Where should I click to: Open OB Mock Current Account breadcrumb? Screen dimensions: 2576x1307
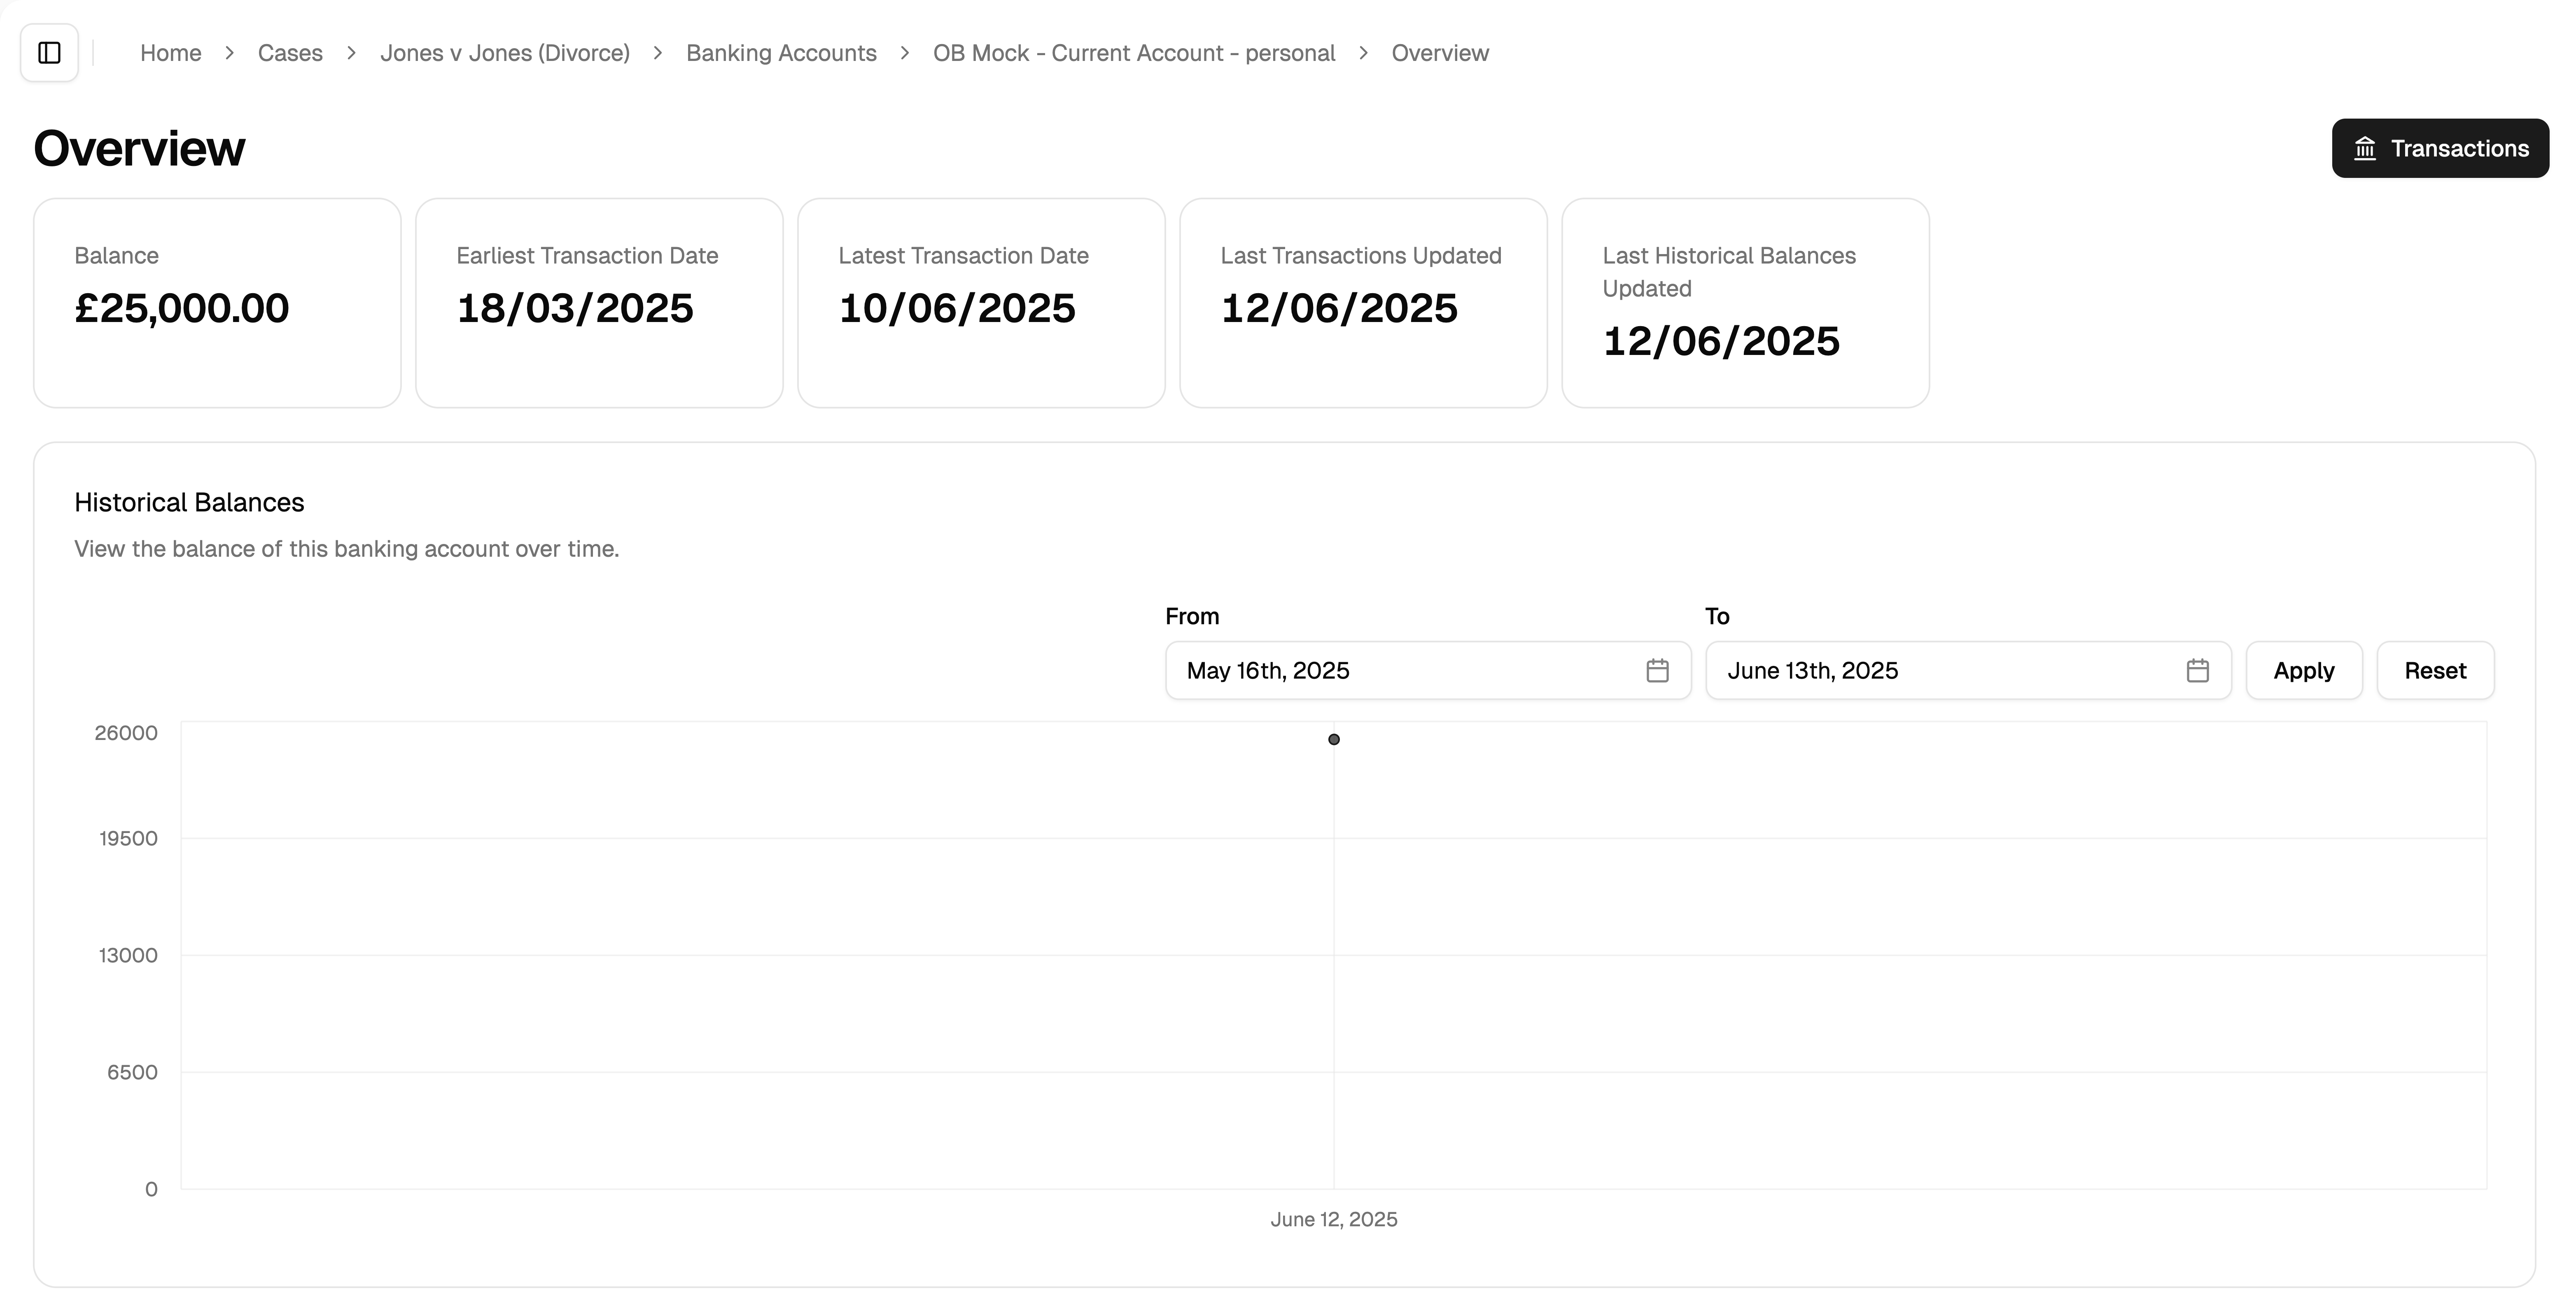pos(1133,53)
